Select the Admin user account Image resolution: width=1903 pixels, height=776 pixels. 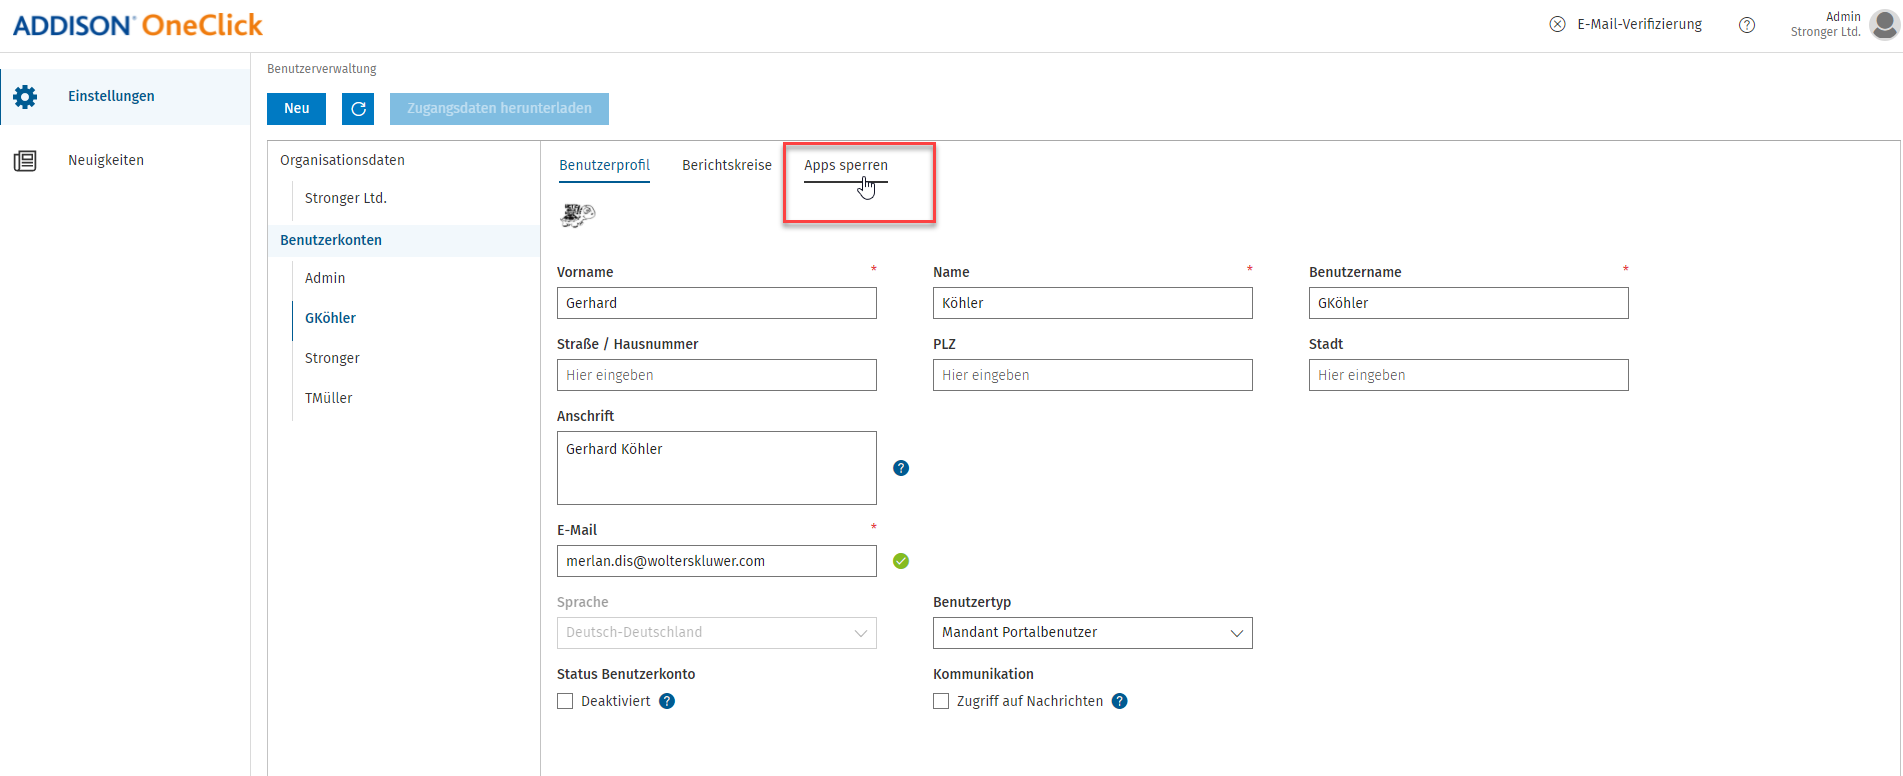(x=325, y=278)
